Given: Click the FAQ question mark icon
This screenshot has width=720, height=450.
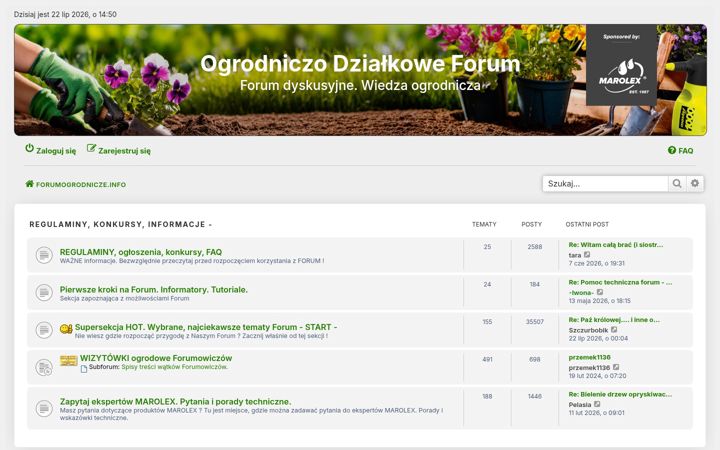Looking at the screenshot, I should [672, 150].
